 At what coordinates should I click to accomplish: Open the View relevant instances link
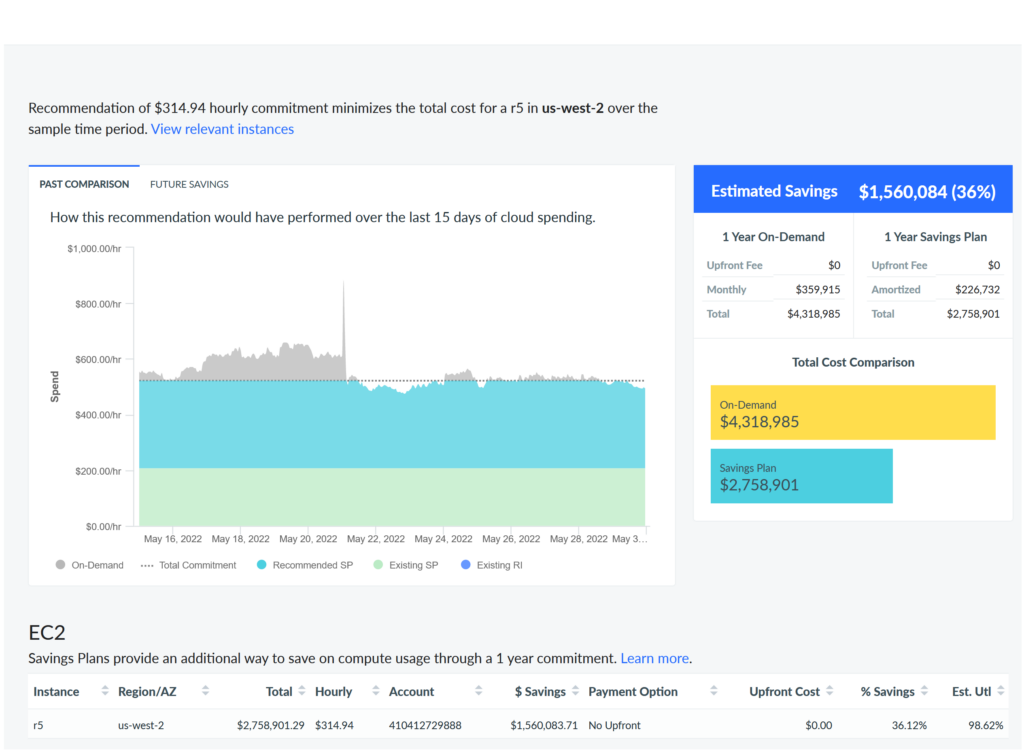(x=222, y=128)
